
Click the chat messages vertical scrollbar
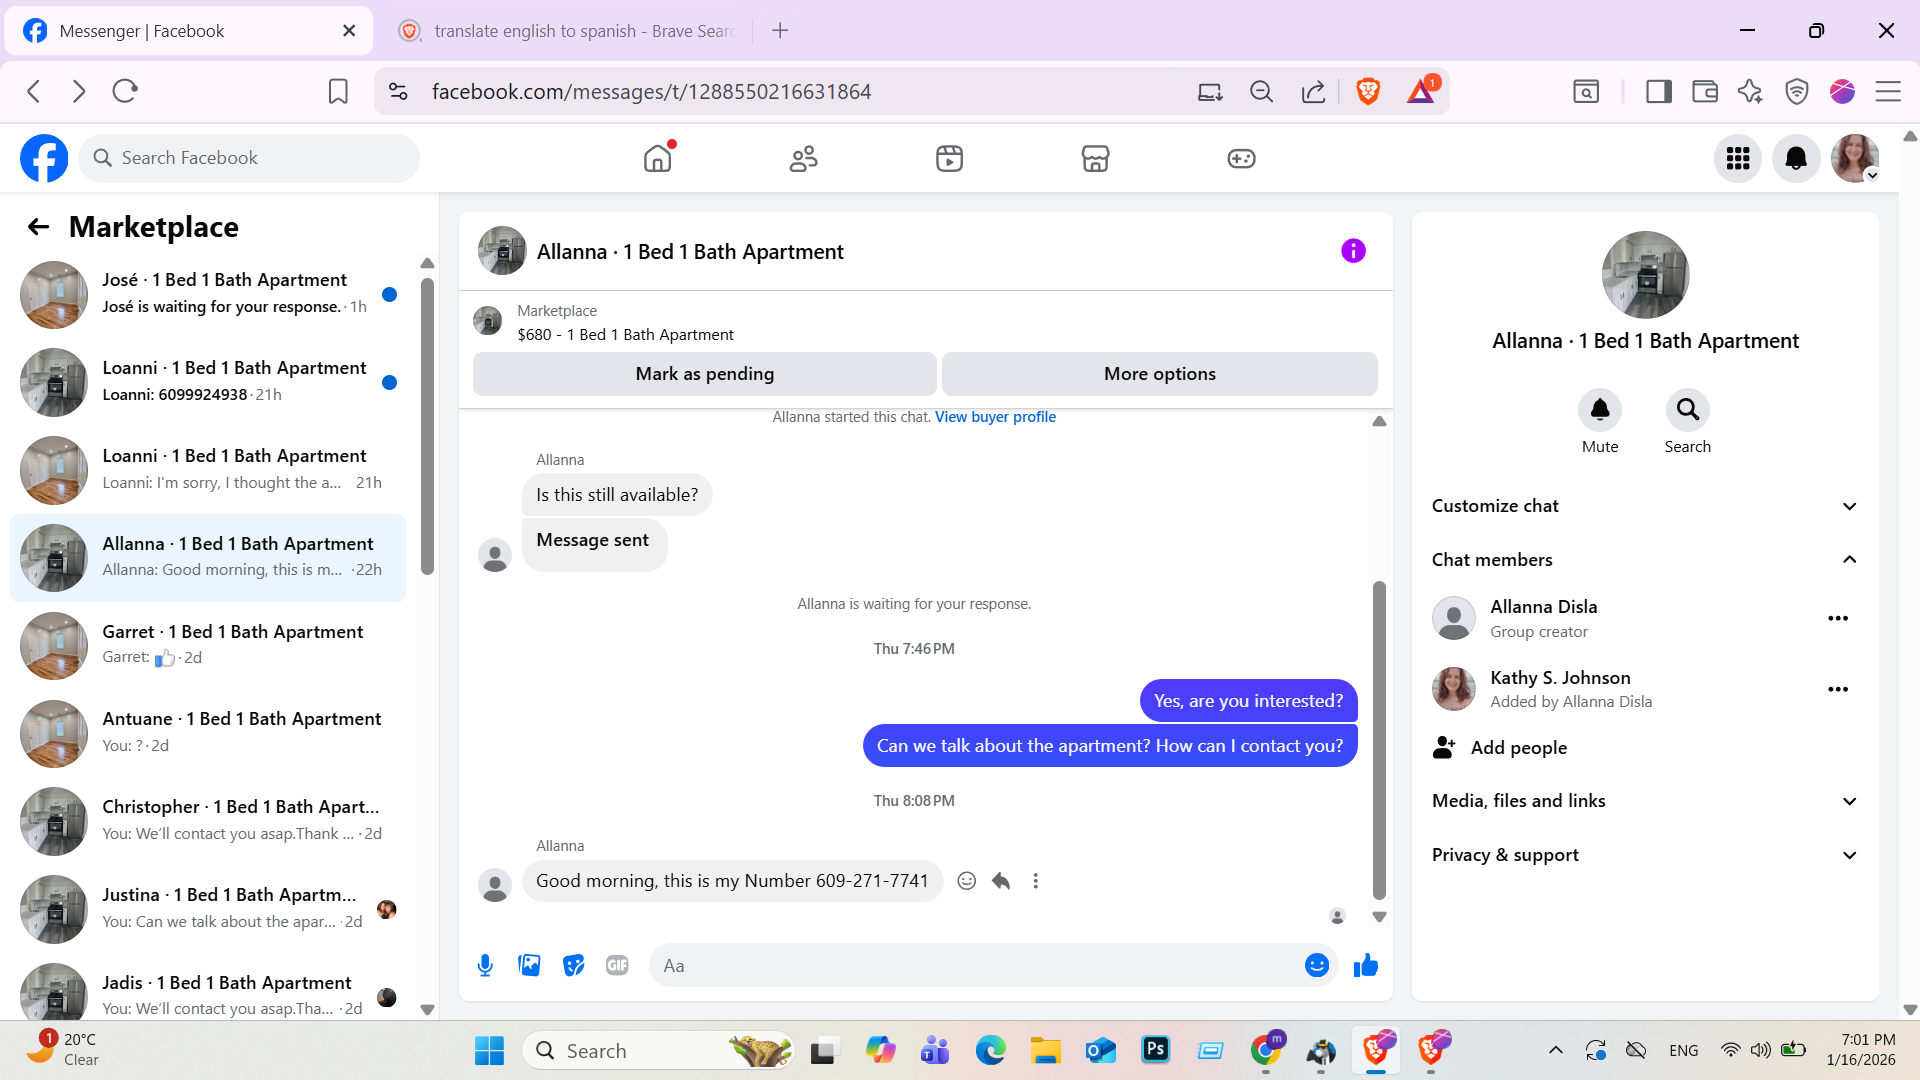point(1379,740)
